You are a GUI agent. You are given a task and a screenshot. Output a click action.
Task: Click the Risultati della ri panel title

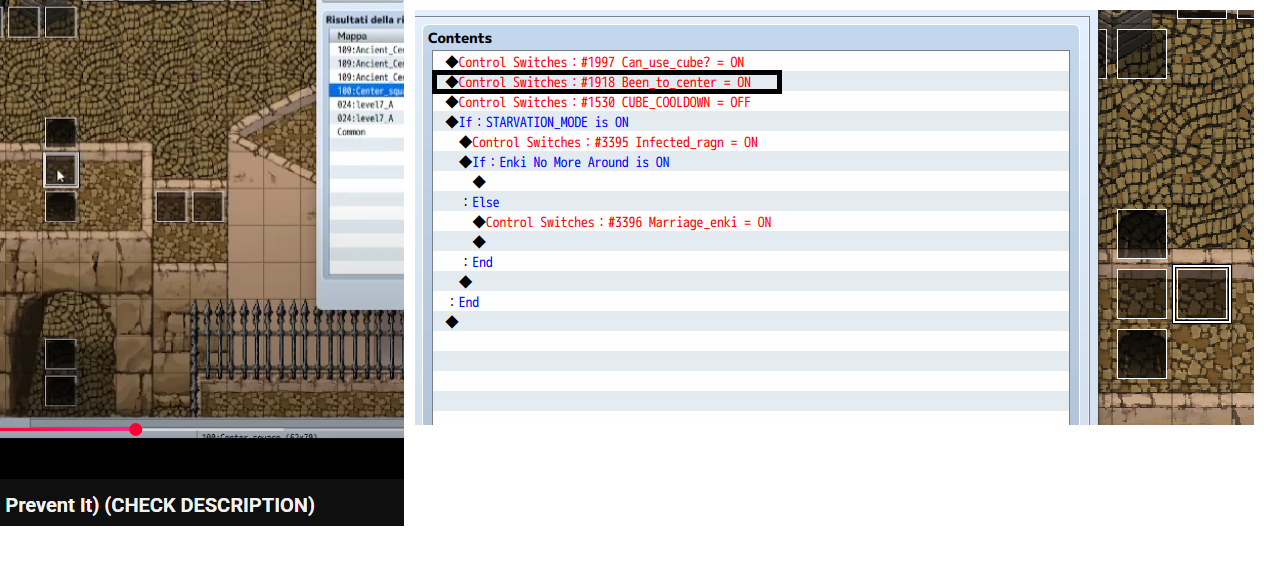(x=364, y=19)
